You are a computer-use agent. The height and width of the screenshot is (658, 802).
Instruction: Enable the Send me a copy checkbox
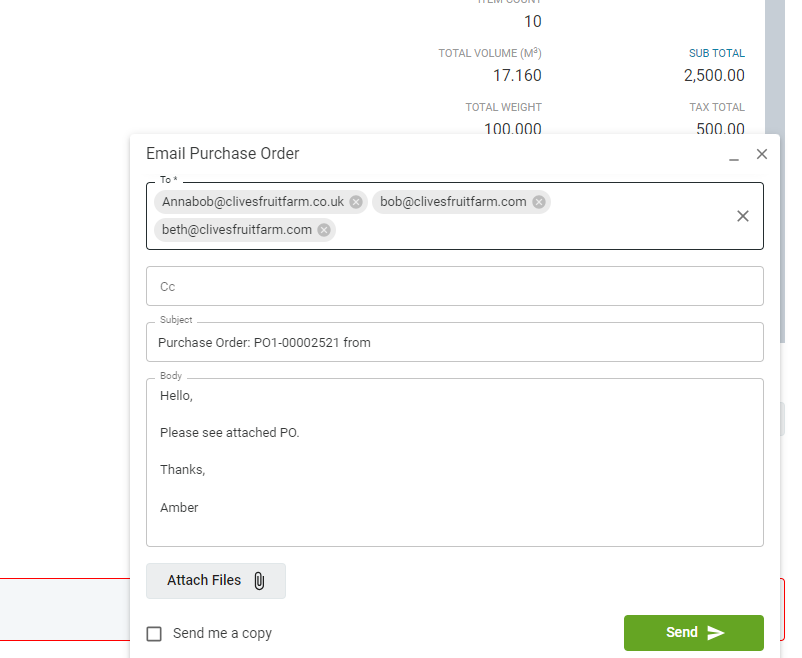click(154, 634)
